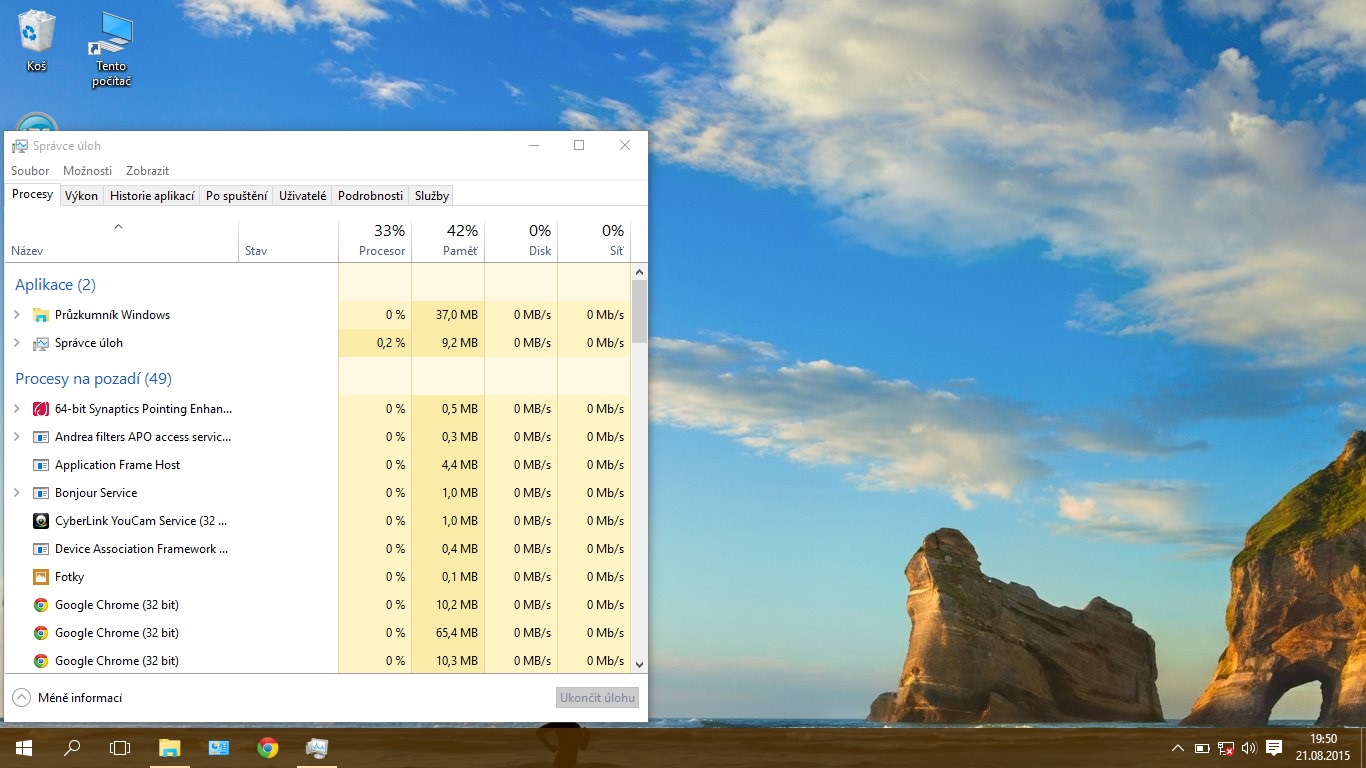Screen dimensions: 1366x768
Task: Select the Koš recycle bin desktop icon
Action: point(37,42)
